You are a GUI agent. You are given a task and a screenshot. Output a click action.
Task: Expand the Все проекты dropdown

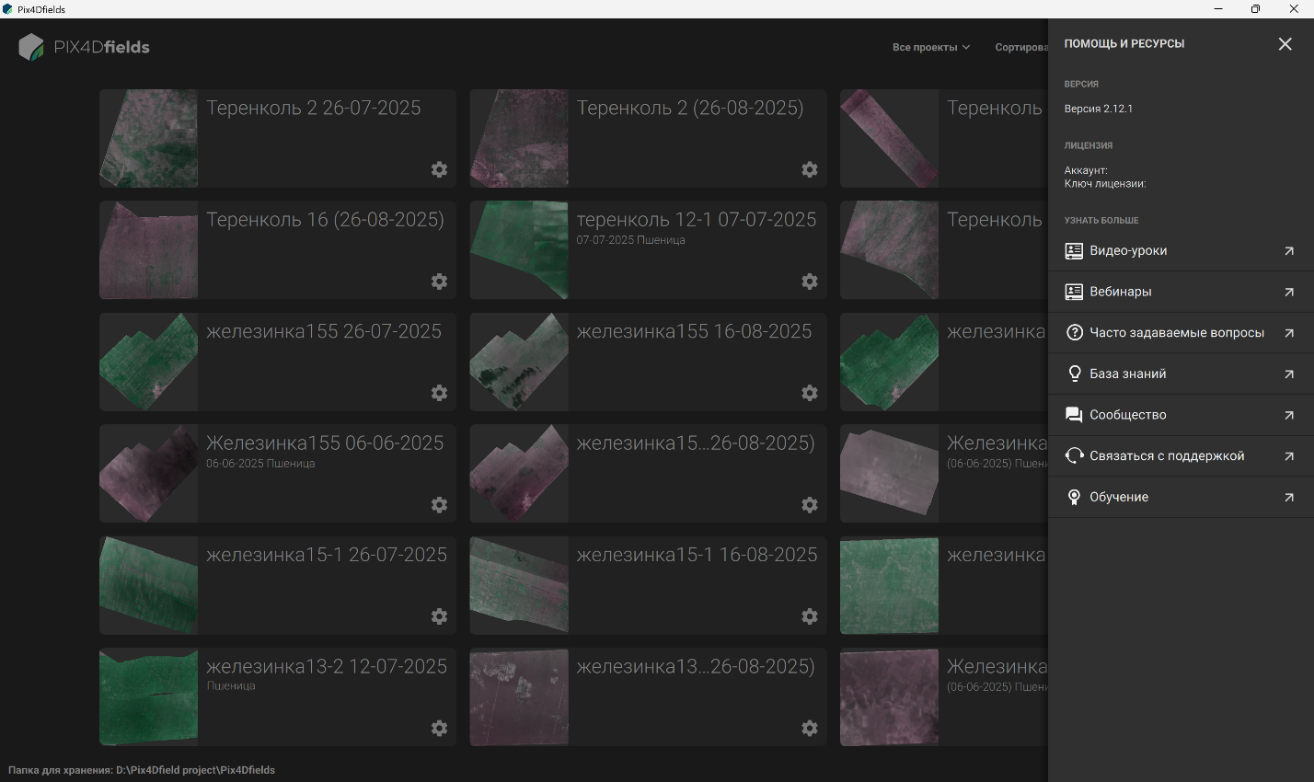(931, 47)
